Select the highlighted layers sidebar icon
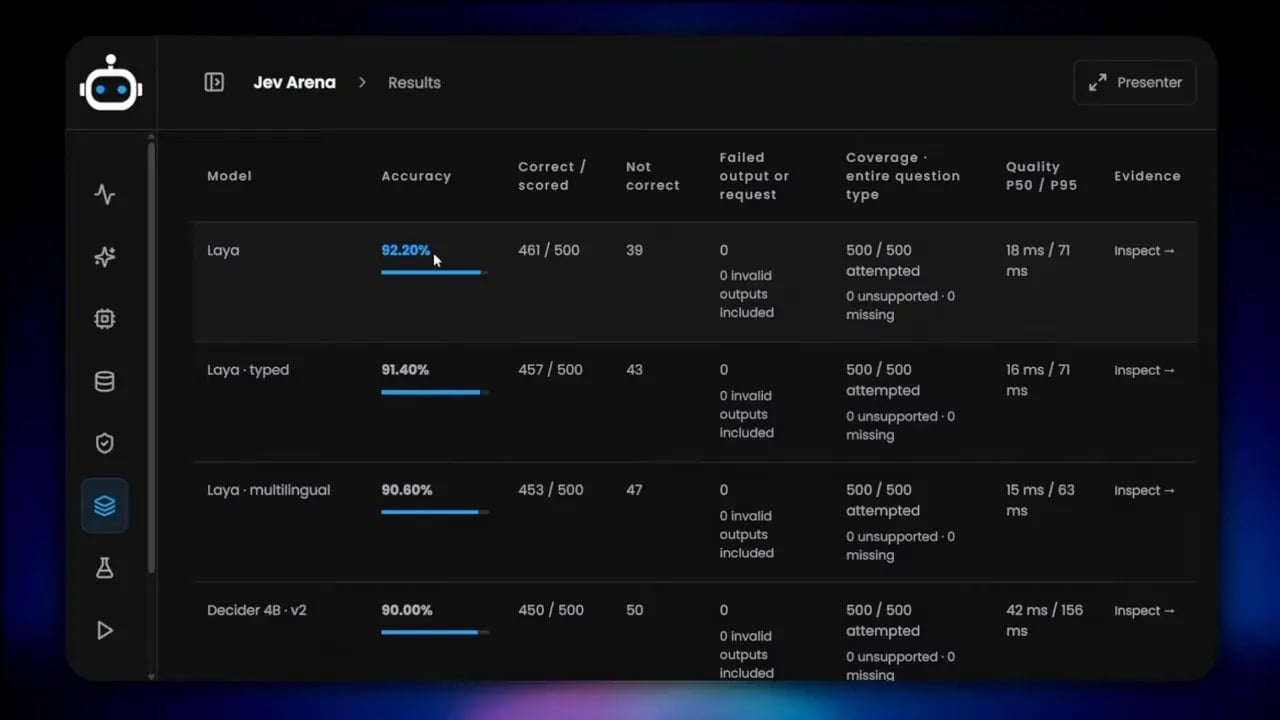 pyautogui.click(x=105, y=506)
